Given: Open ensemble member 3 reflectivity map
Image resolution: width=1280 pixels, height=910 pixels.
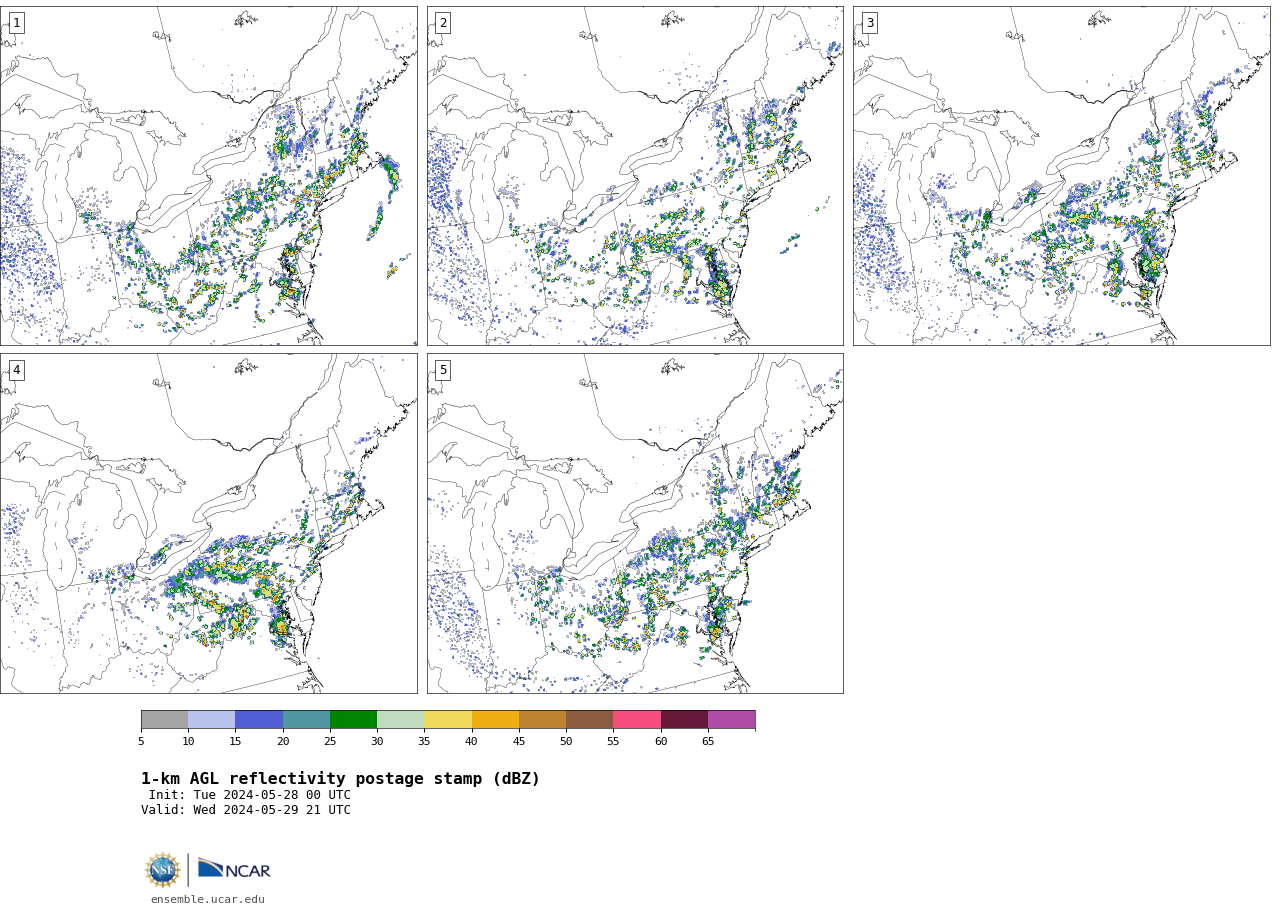Looking at the screenshot, I should click(x=1062, y=176).
